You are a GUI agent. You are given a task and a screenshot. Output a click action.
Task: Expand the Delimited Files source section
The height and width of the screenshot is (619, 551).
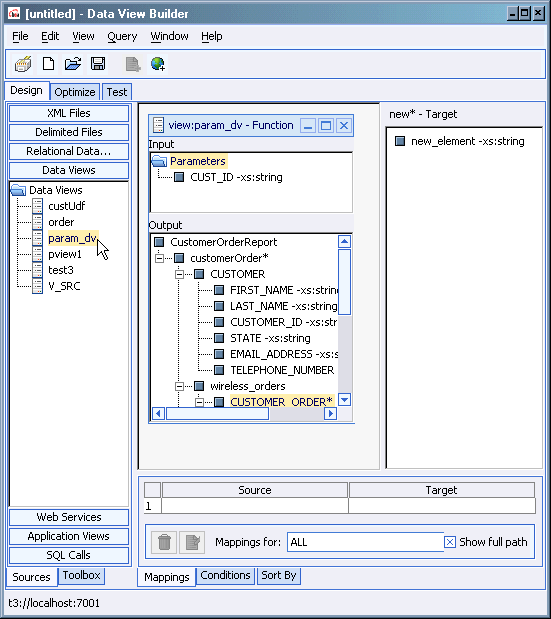(x=69, y=132)
